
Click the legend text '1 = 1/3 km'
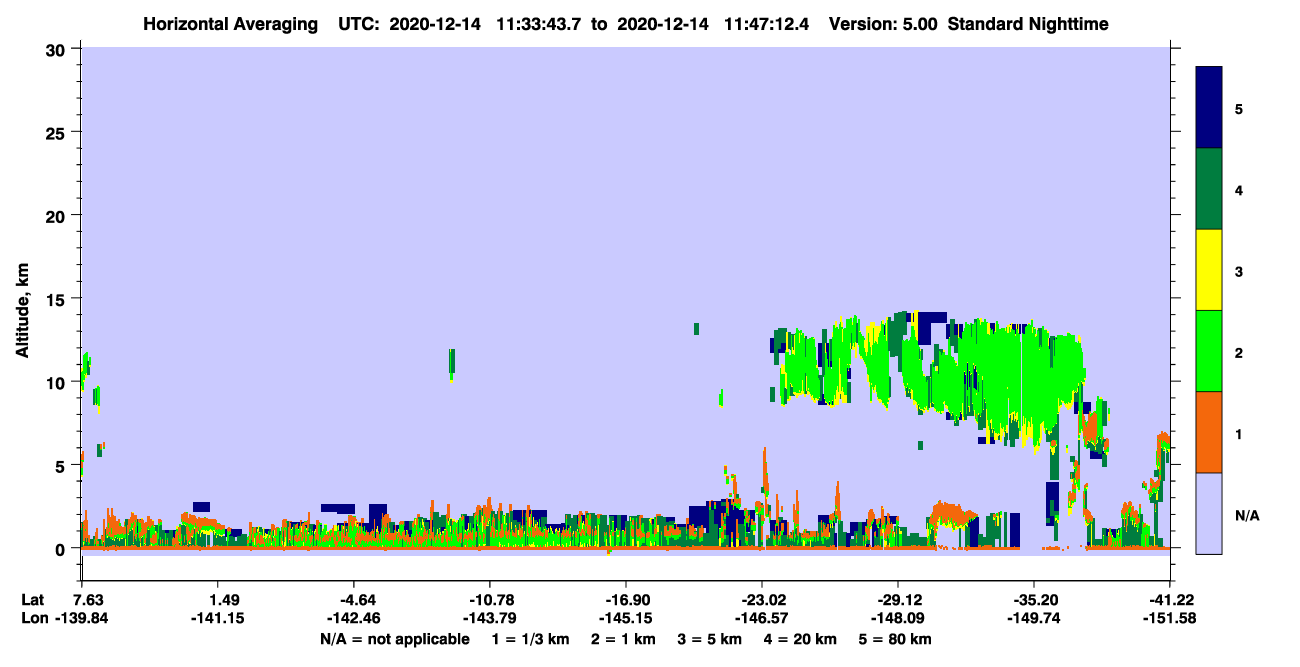pyautogui.click(x=529, y=639)
